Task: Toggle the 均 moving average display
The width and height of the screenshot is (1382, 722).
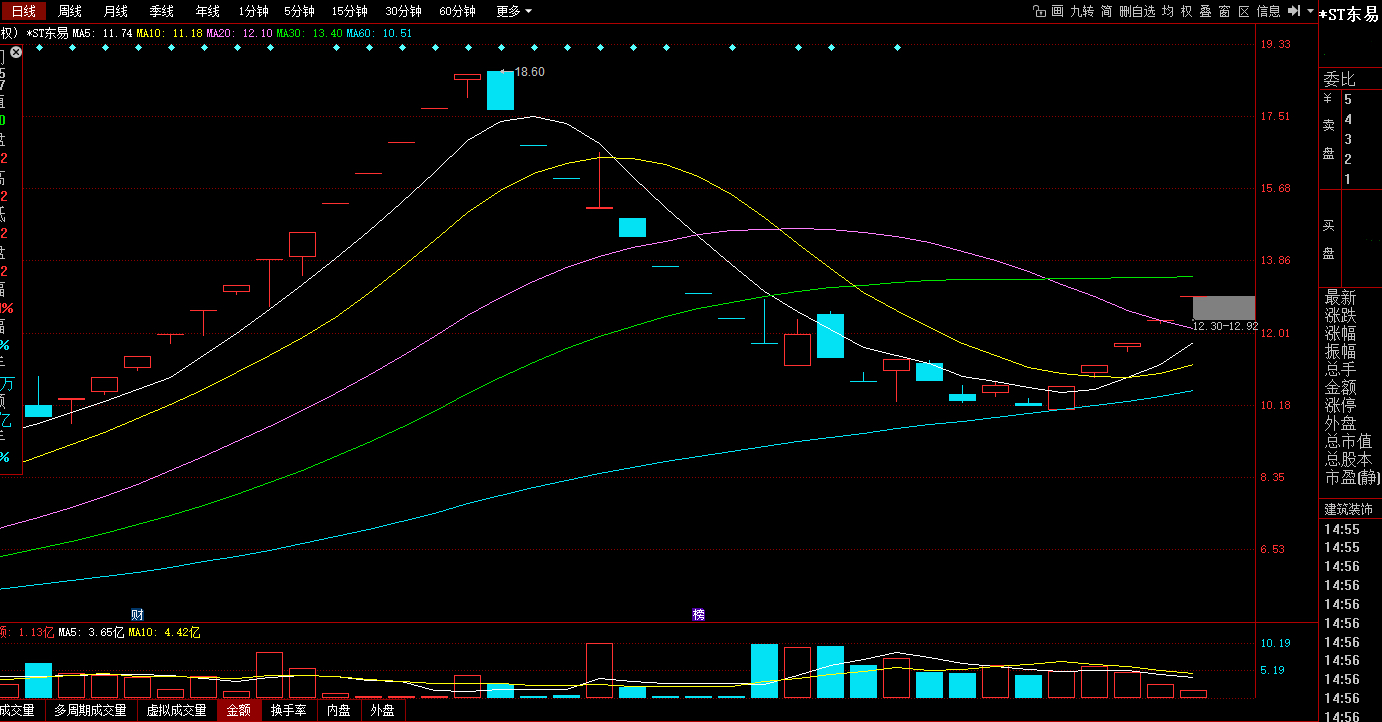Action: (1168, 11)
